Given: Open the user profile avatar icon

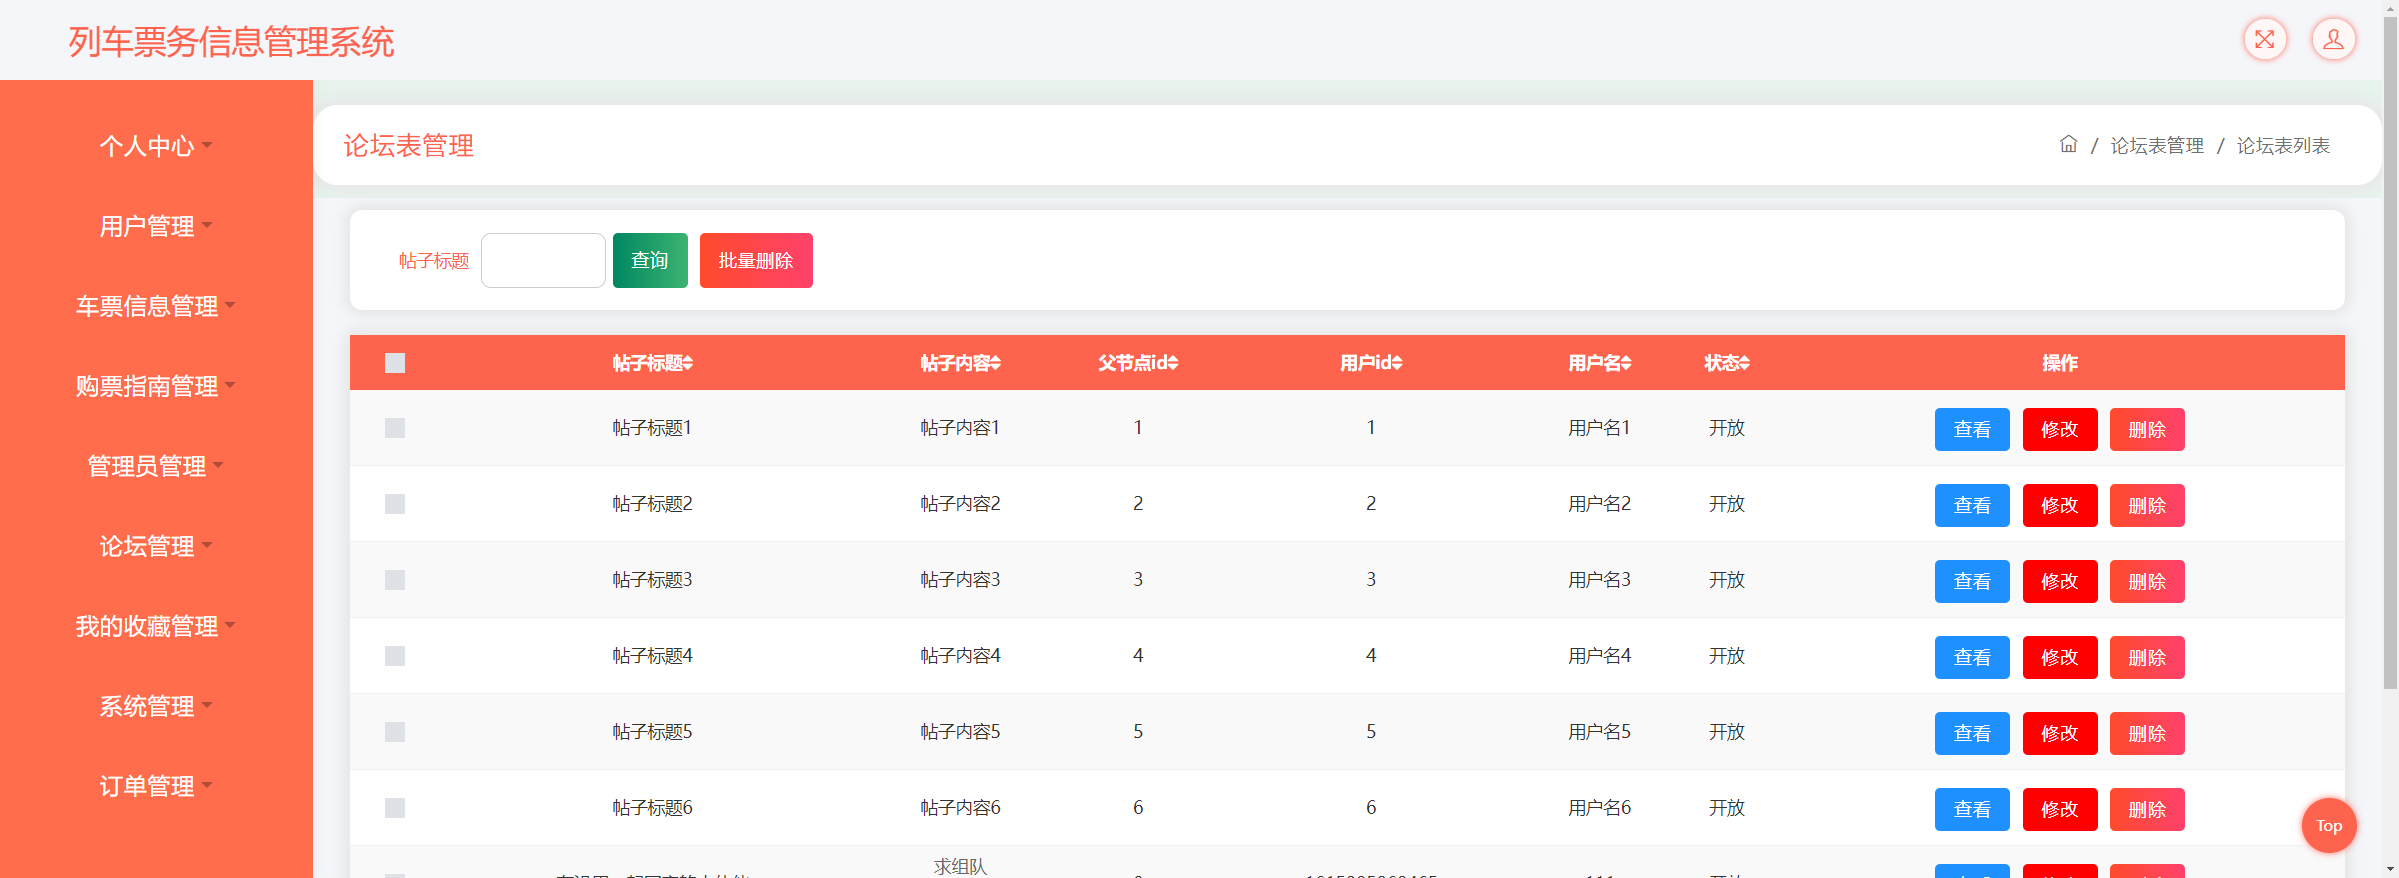Looking at the screenshot, I should pyautogui.click(x=2333, y=40).
